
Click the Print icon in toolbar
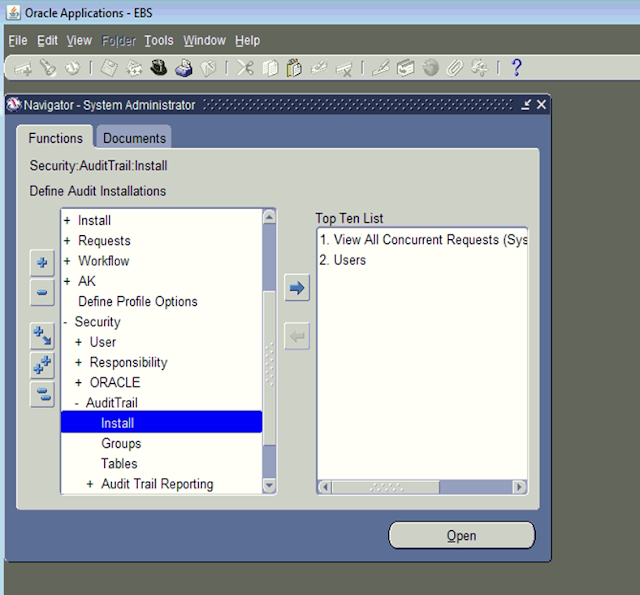click(x=183, y=68)
